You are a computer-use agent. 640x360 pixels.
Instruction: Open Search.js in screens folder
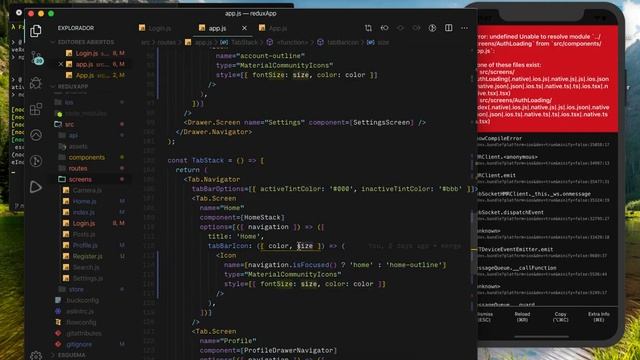86,267
